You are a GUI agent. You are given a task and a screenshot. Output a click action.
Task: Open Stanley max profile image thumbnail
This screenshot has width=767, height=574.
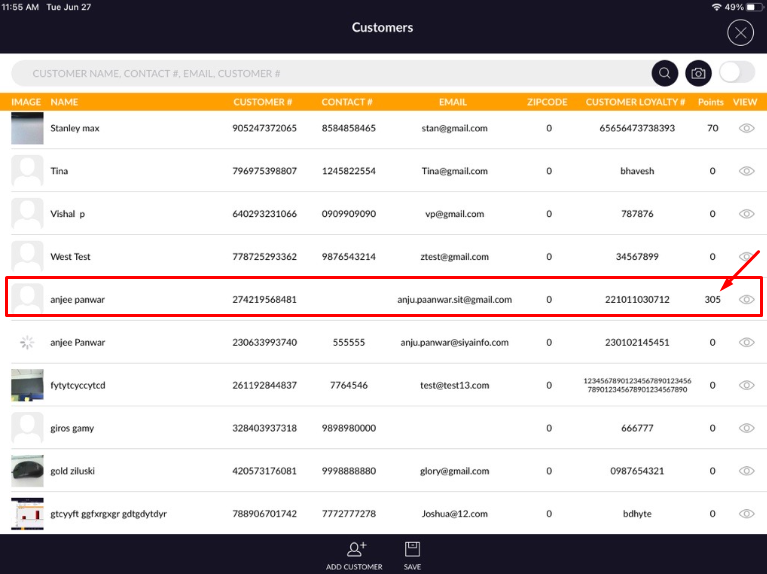[27, 129]
